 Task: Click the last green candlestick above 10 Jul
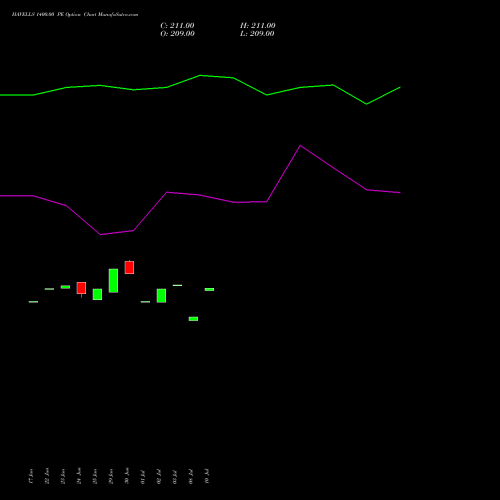pyautogui.click(x=209, y=289)
